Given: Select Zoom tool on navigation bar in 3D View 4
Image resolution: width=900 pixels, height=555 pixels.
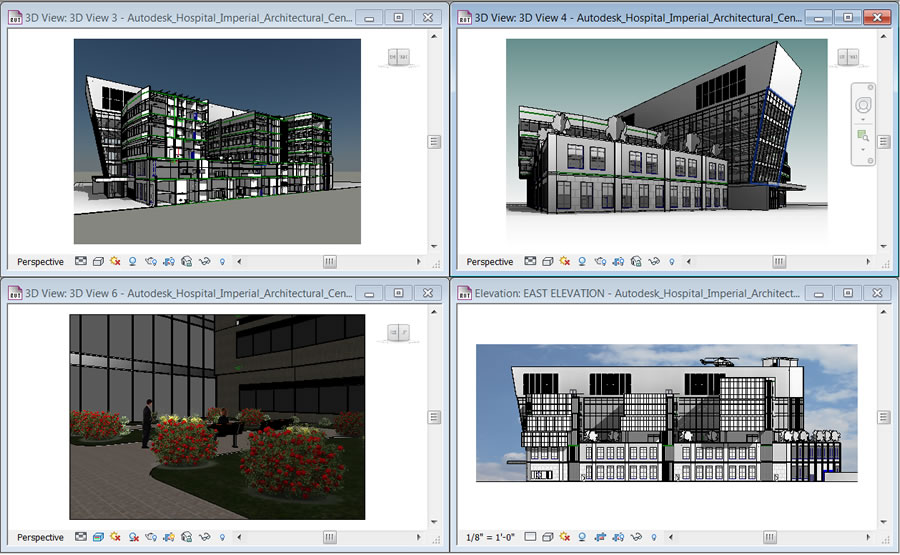Looking at the screenshot, I should (863, 136).
